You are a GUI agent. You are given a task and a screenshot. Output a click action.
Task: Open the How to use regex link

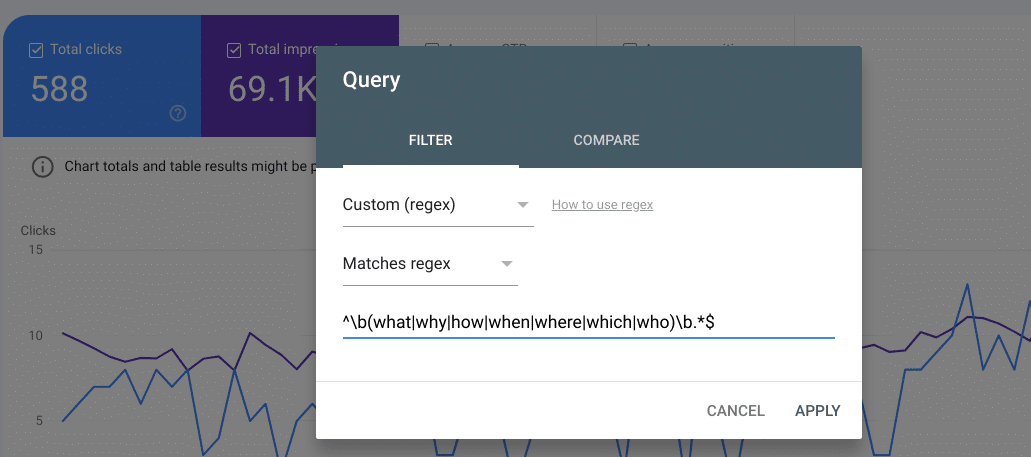click(602, 205)
